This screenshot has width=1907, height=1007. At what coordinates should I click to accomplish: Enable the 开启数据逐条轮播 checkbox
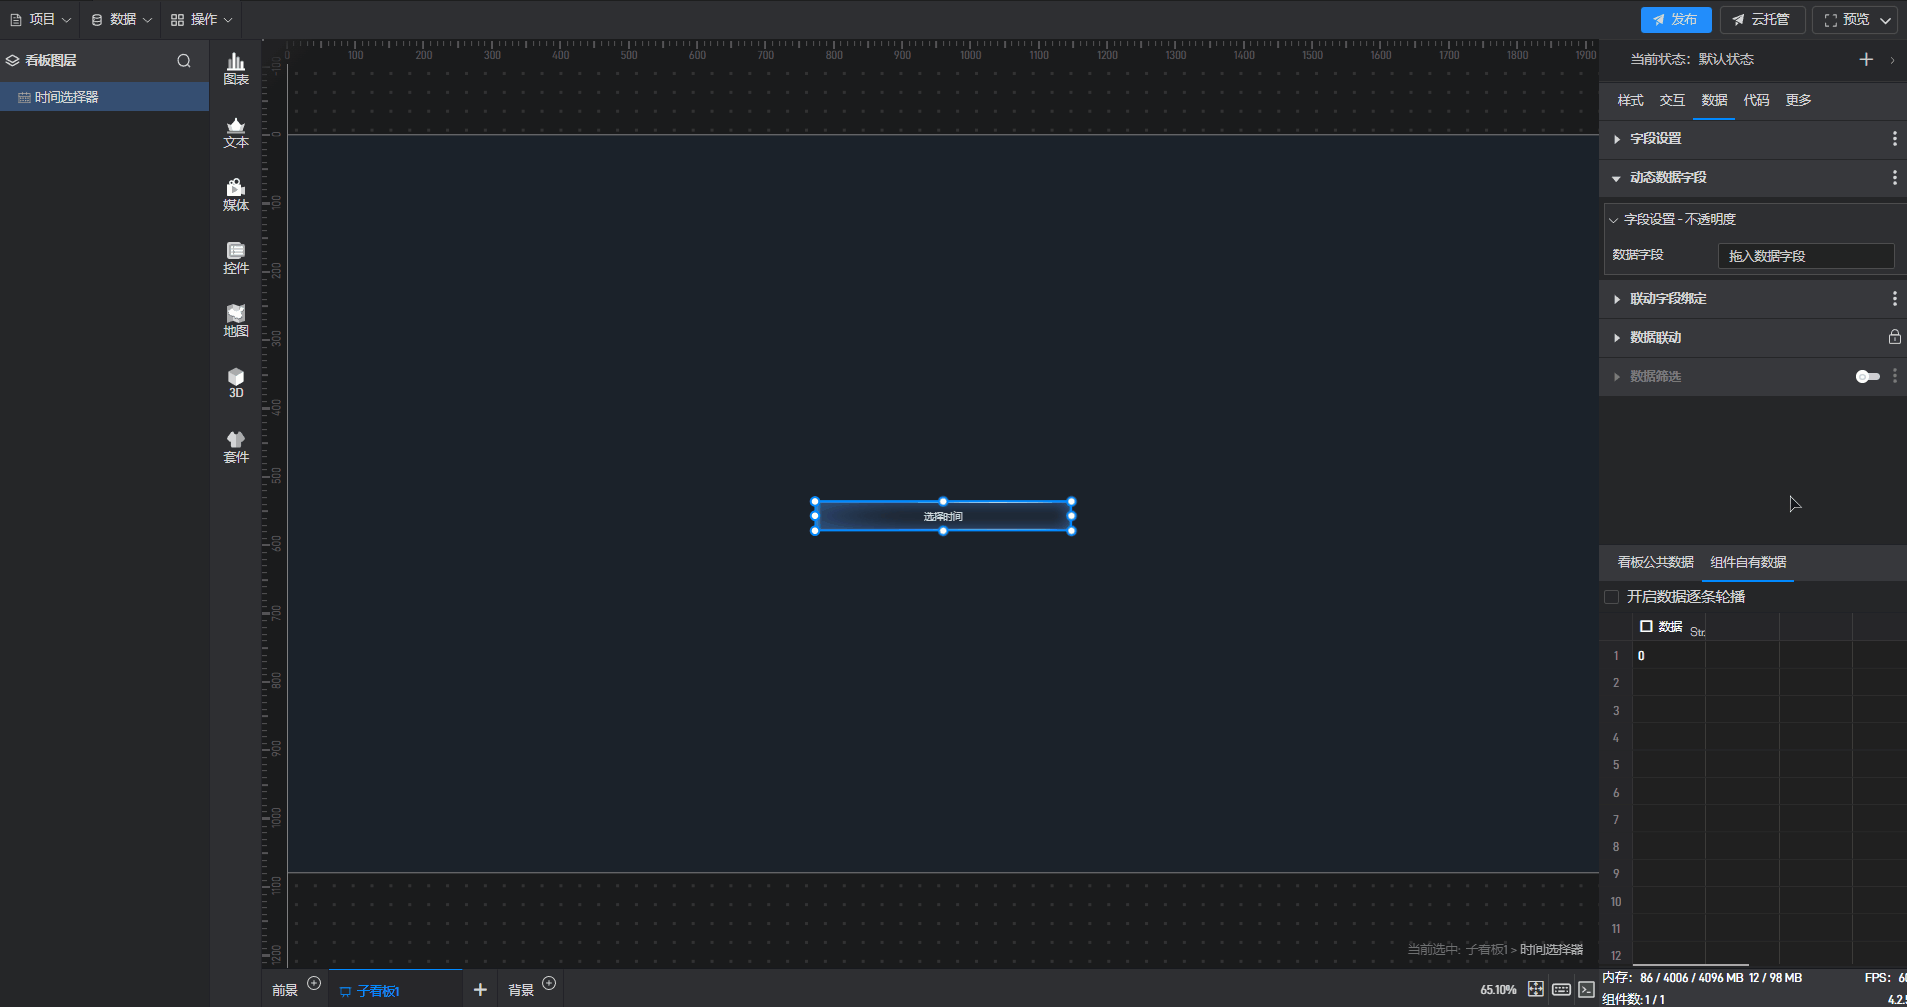[1611, 597]
